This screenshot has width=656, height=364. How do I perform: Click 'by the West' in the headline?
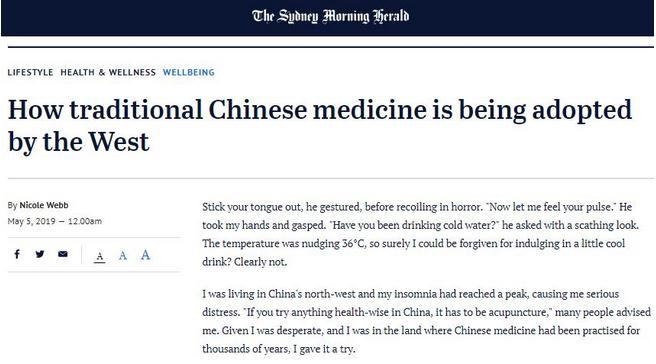78,142
